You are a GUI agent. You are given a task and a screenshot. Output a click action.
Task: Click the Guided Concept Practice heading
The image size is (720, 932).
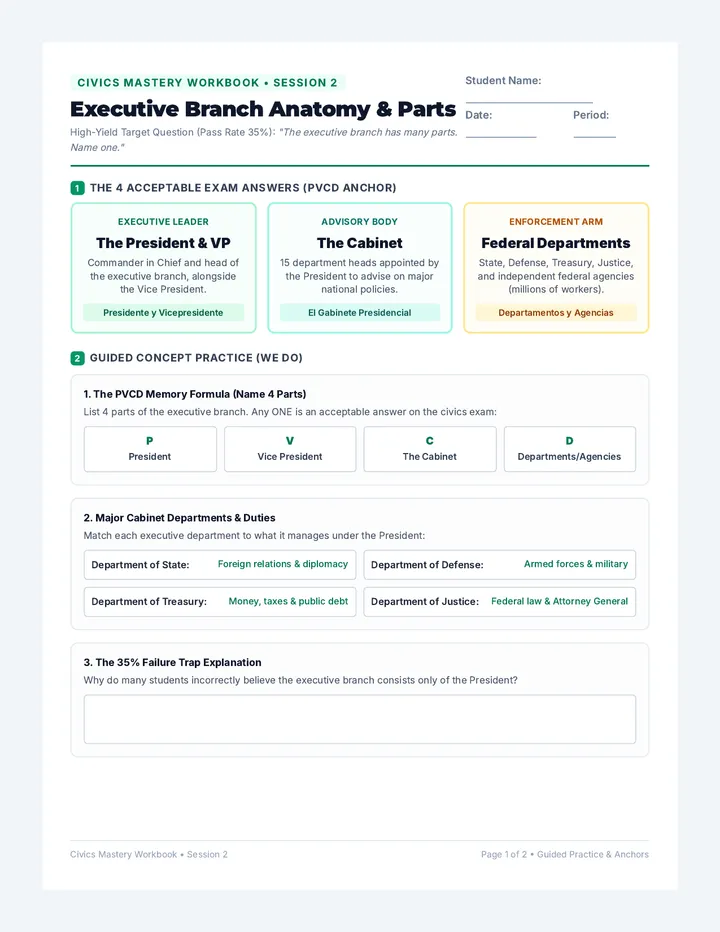coord(196,358)
